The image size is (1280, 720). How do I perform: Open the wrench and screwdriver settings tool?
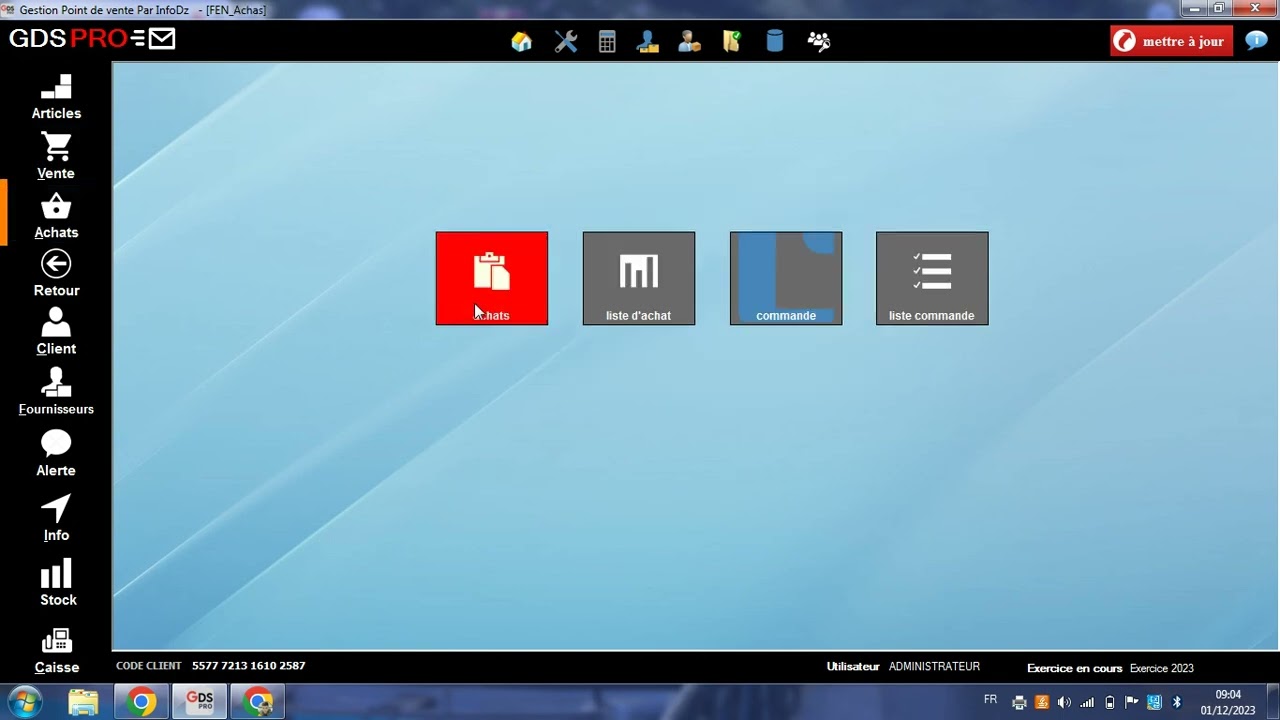tap(566, 41)
